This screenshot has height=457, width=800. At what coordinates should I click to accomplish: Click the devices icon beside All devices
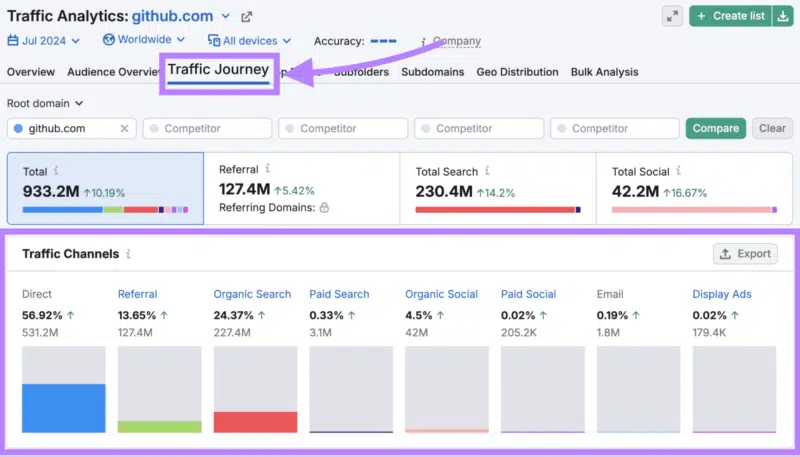tap(214, 40)
